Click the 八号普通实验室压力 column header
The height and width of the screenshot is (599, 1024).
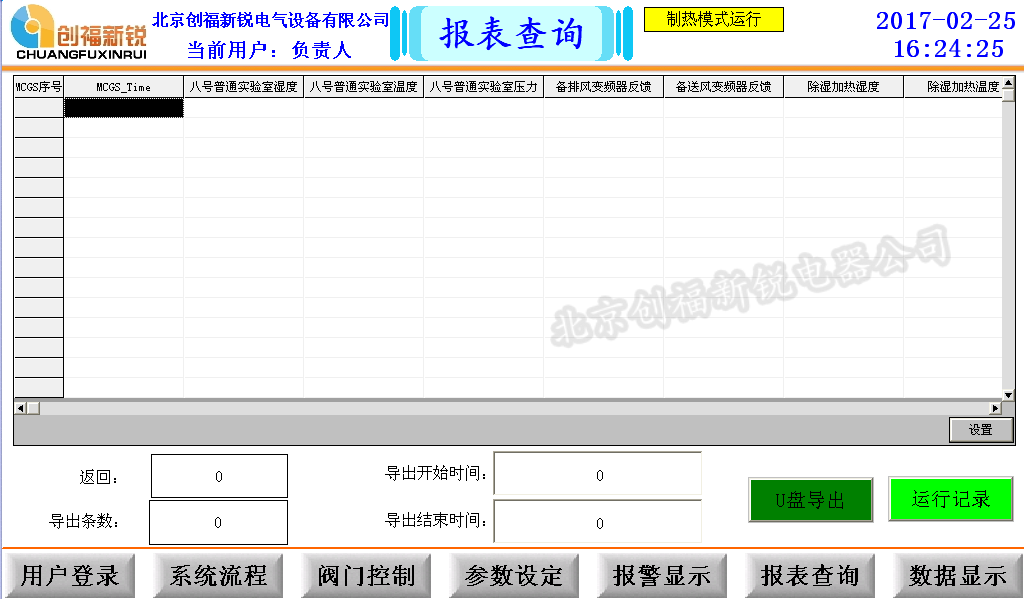(x=484, y=87)
